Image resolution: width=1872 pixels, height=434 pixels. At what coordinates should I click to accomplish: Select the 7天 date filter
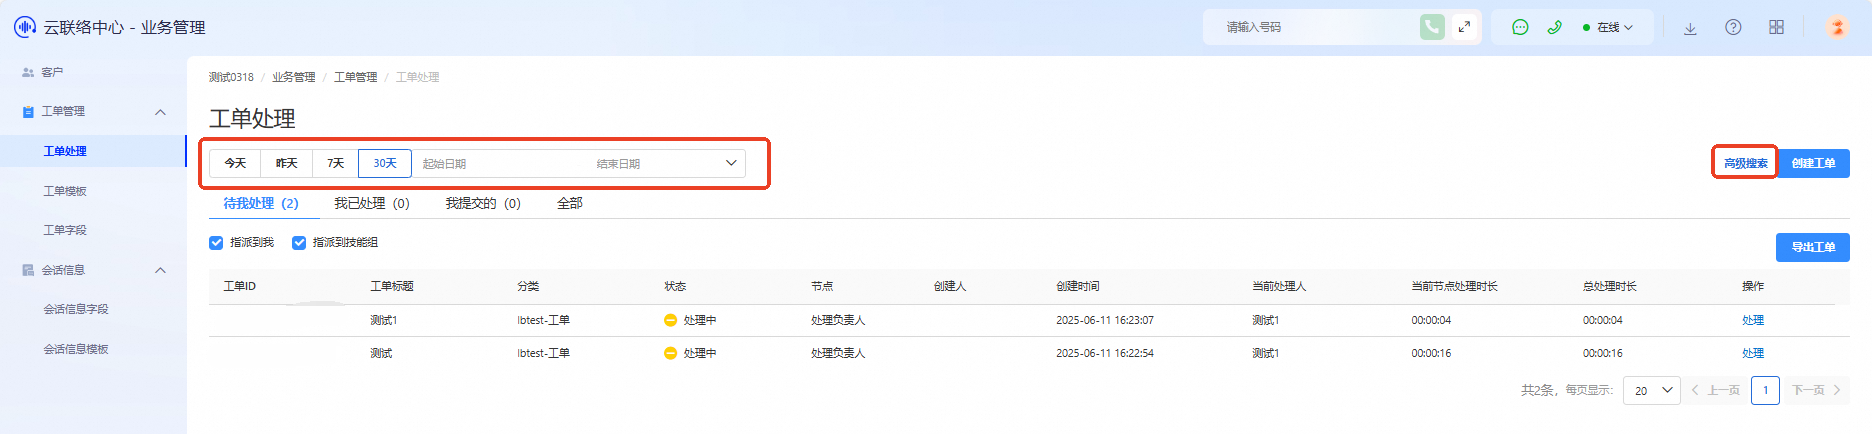point(336,163)
